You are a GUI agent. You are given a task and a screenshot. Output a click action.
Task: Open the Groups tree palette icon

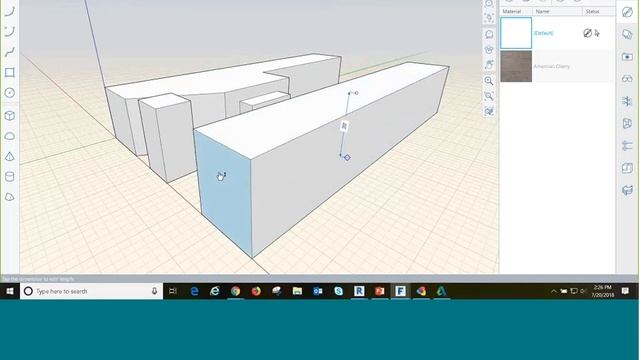click(627, 123)
